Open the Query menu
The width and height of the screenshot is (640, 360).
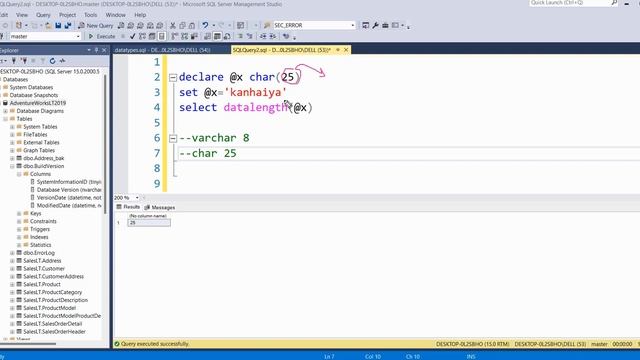point(43,15)
